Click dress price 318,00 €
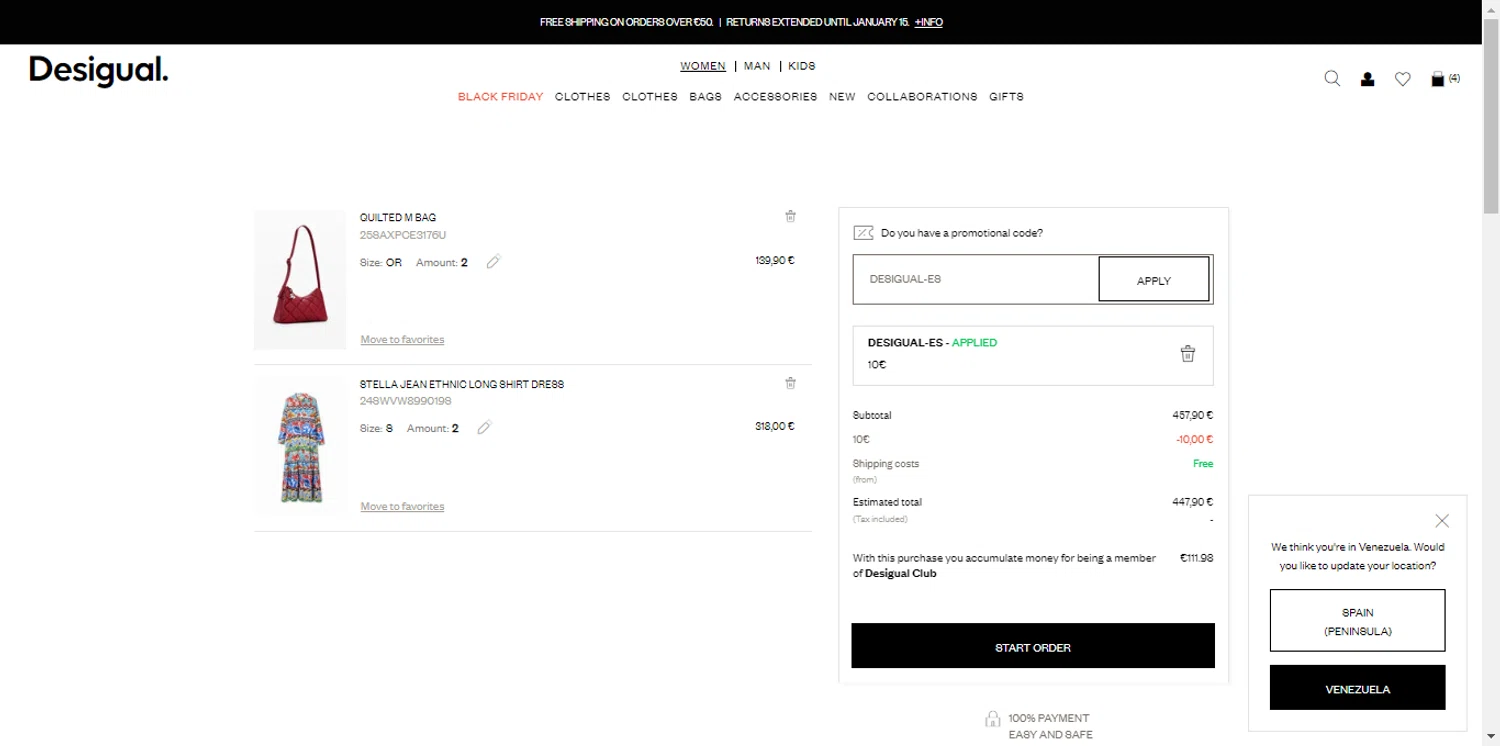This screenshot has height=746, width=1500. (775, 426)
